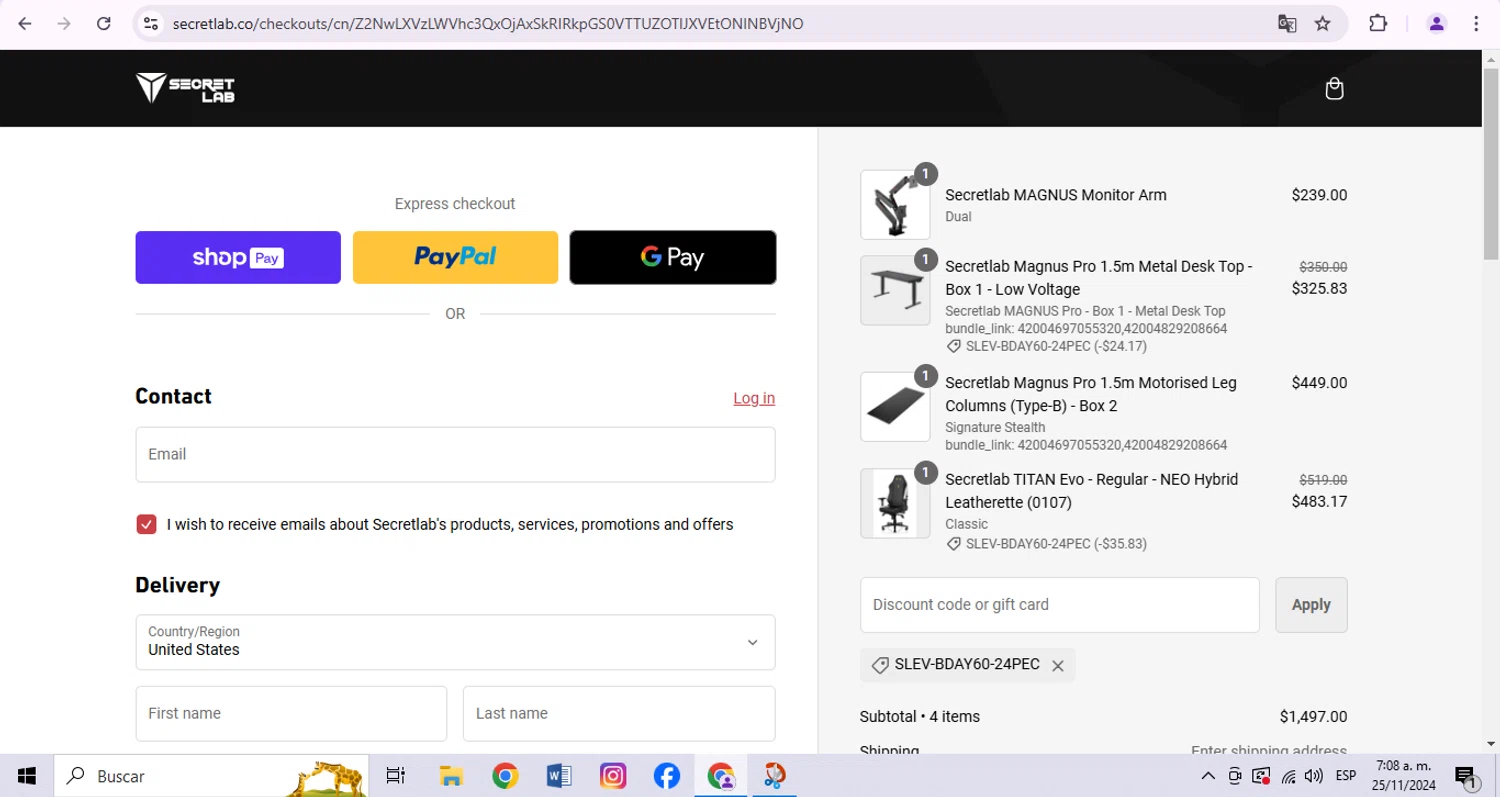The width and height of the screenshot is (1500, 797).
Task: Uncheck the Secretlab emails opt-in checkbox
Action: coord(147,524)
